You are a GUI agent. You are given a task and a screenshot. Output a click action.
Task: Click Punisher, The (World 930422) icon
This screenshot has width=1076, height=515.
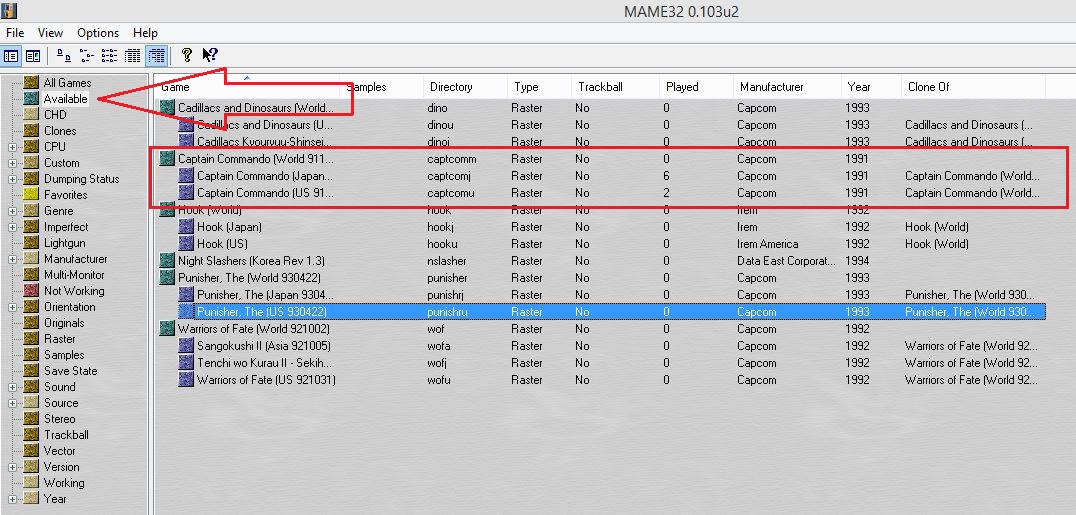click(167, 277)
